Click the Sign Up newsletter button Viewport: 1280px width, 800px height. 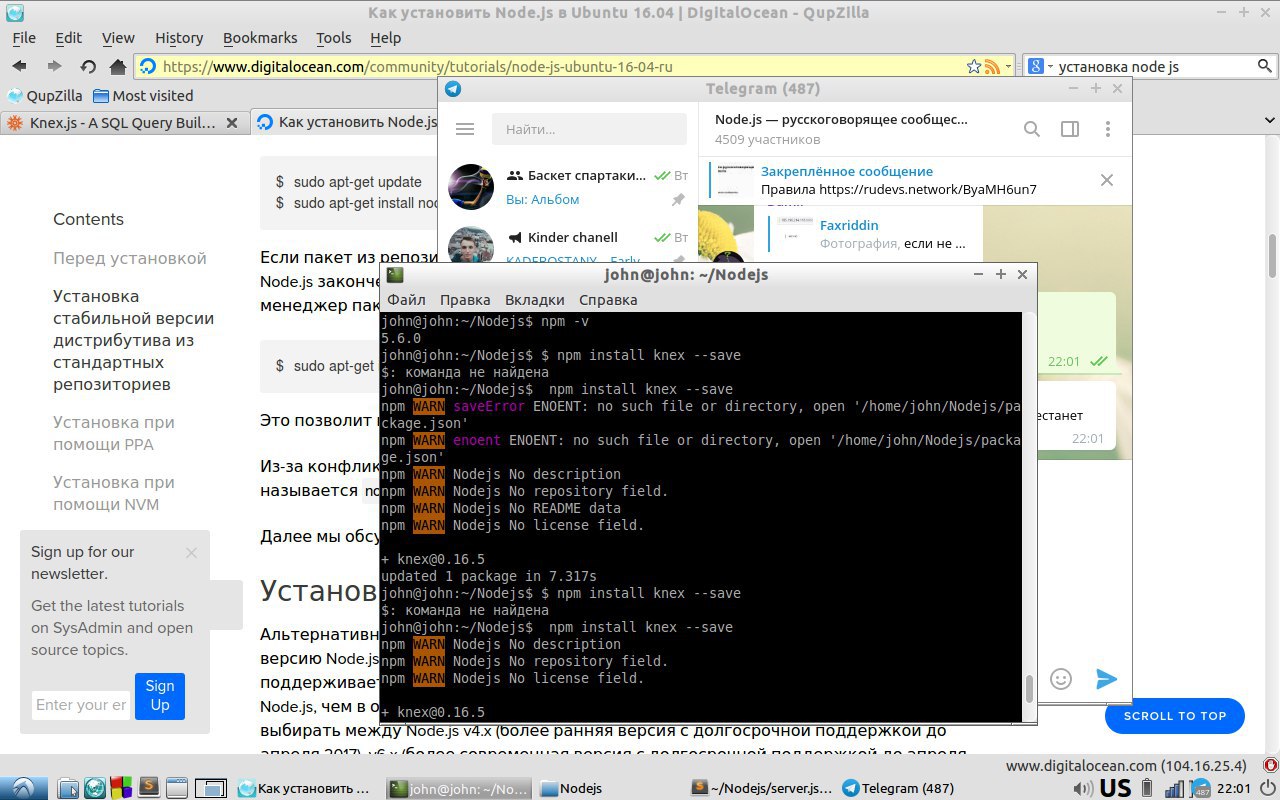(x=160, y=696)
